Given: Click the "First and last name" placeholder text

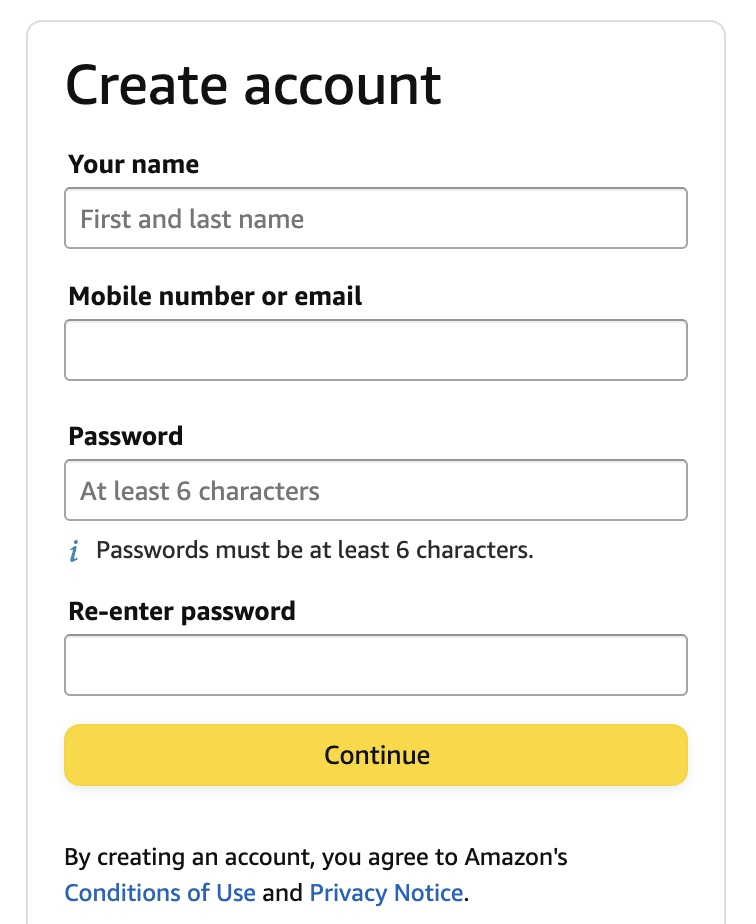Looking at the screenshot, I should click(192, 219).
